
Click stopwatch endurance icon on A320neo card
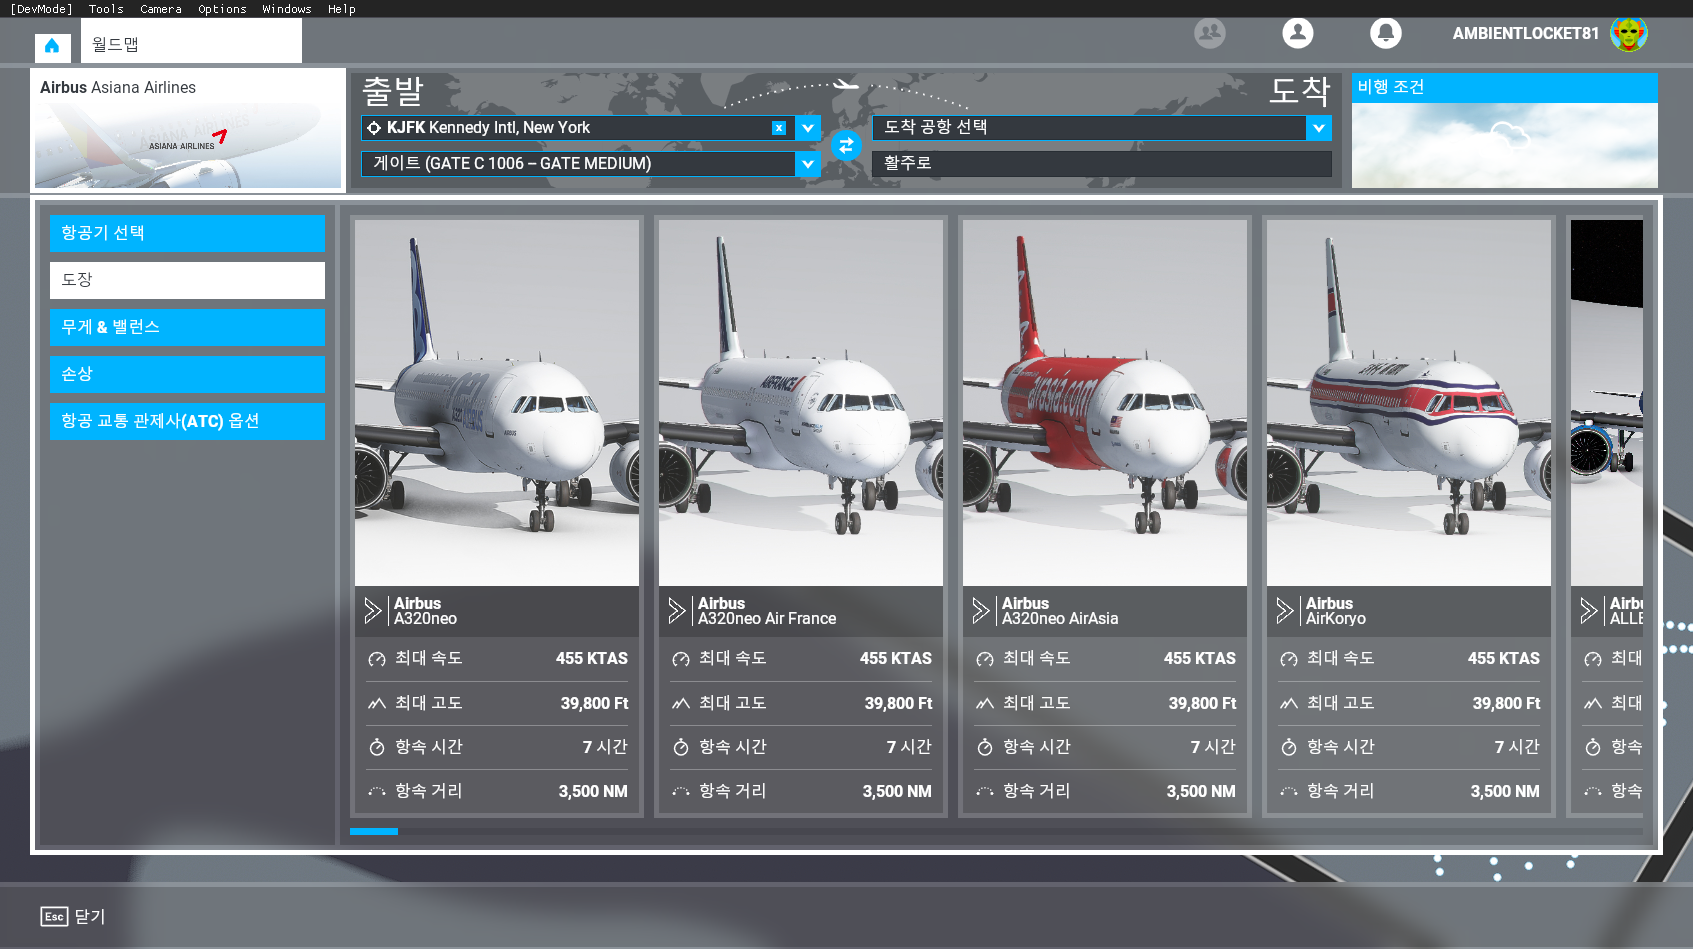(x=377, y=747)
